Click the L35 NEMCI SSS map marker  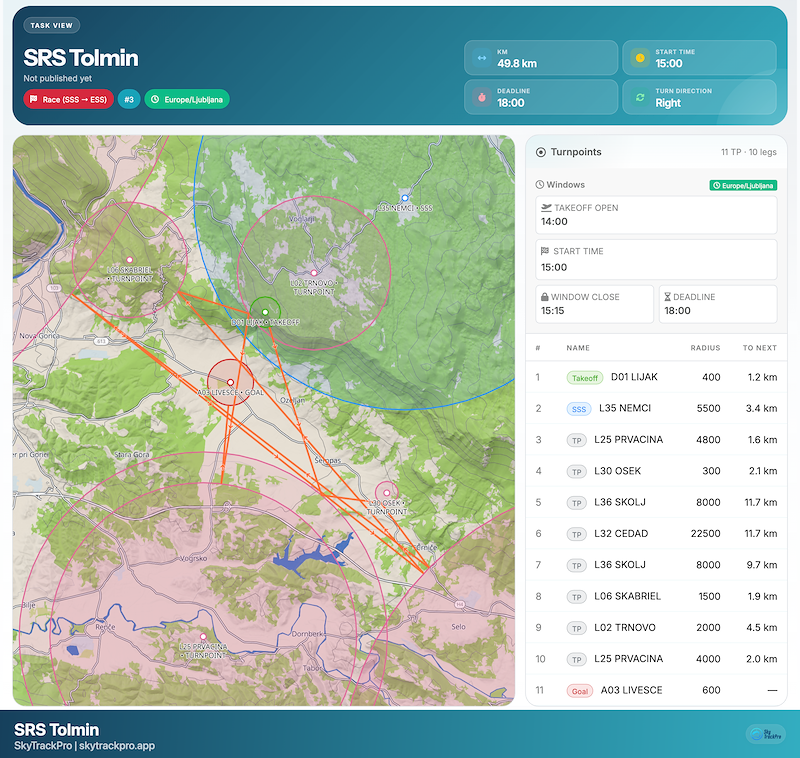(x=405, y=197)
